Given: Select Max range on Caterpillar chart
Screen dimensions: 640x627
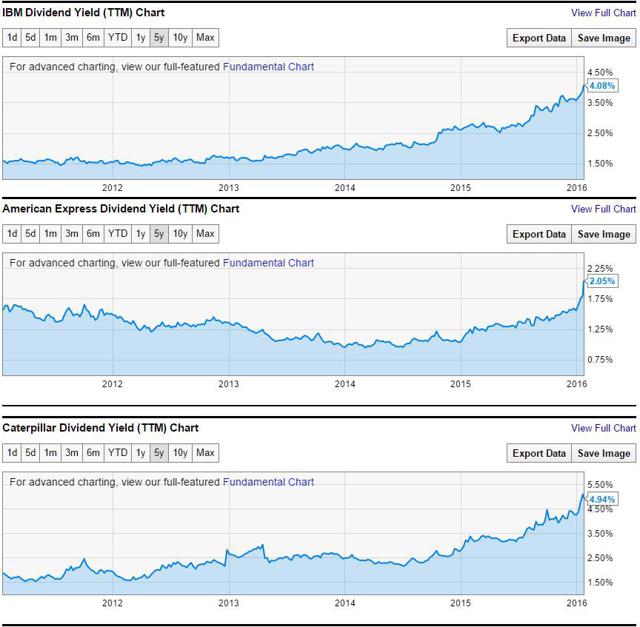Looking at the screenshot, I should point(205,453).
